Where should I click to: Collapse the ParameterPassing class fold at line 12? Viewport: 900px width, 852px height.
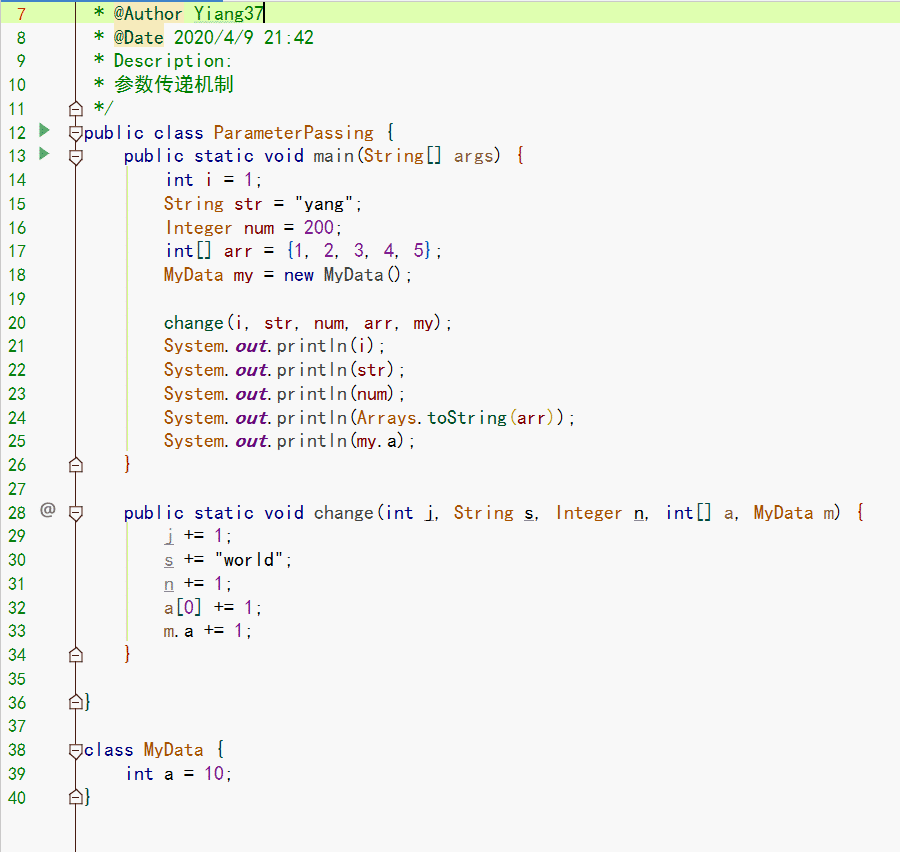point(76,133)
